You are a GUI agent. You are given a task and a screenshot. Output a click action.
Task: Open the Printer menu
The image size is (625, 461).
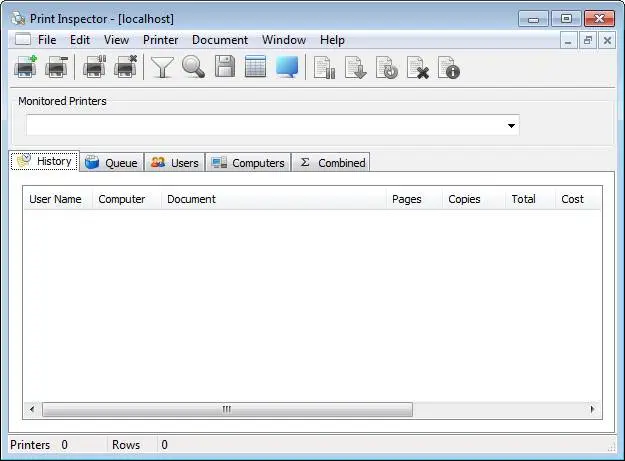click(x=161, y=40)
